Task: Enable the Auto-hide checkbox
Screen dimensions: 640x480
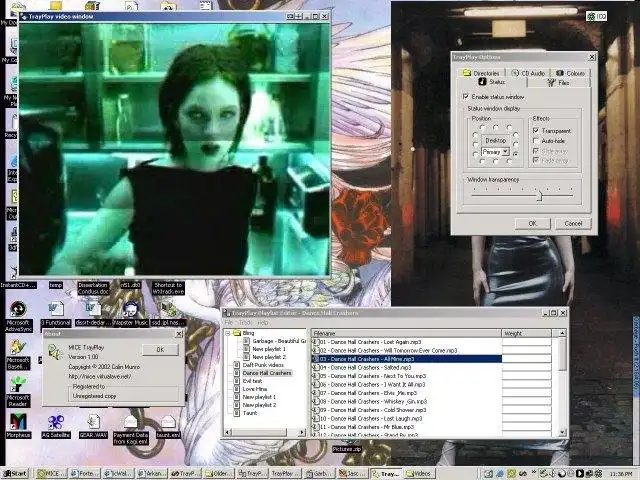Action: click(x=536, y=140)
